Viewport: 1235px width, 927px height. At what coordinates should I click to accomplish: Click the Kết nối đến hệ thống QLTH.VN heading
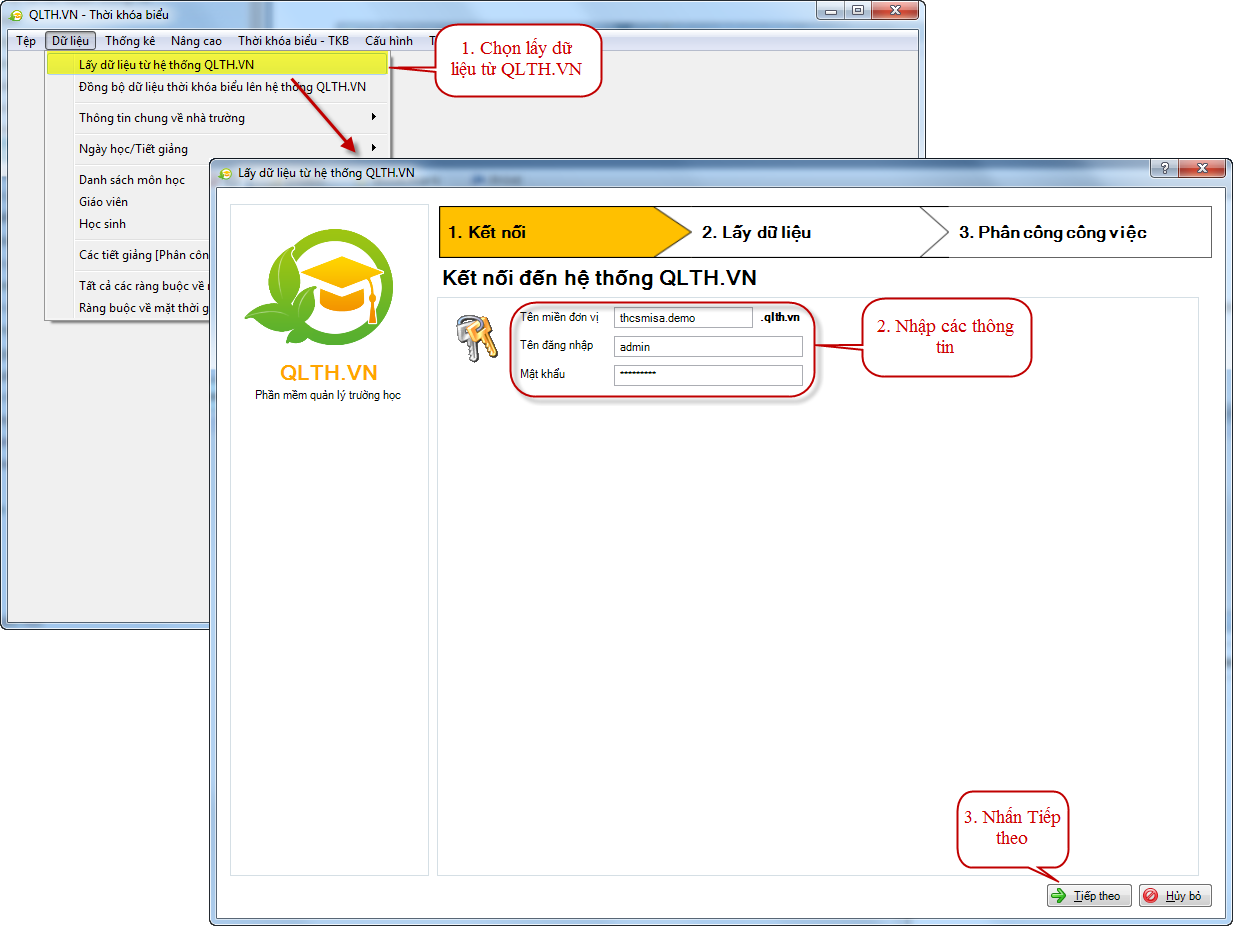coord(599,279)
